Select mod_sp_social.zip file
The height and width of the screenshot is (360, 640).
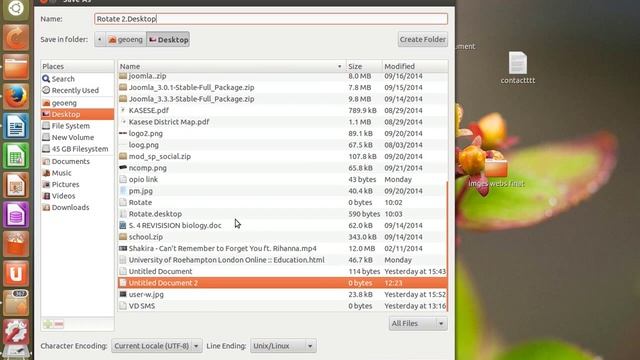coord(282,156)
